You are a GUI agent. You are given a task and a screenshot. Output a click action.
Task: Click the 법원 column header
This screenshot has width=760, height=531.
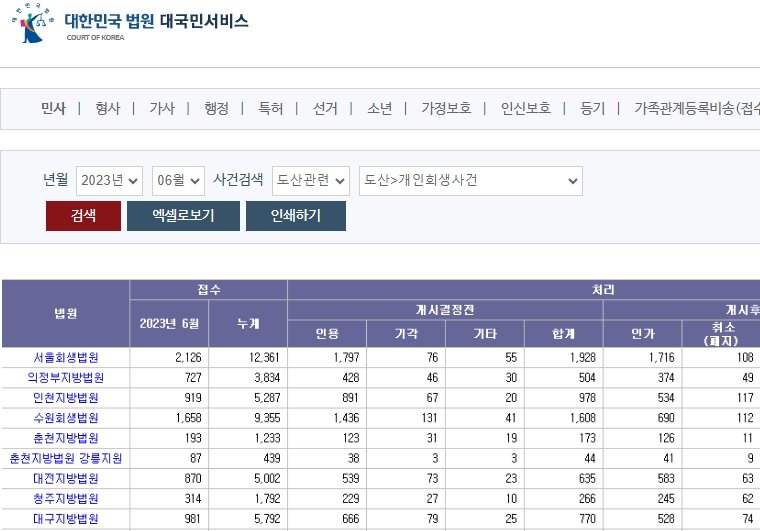coord(66,313)
